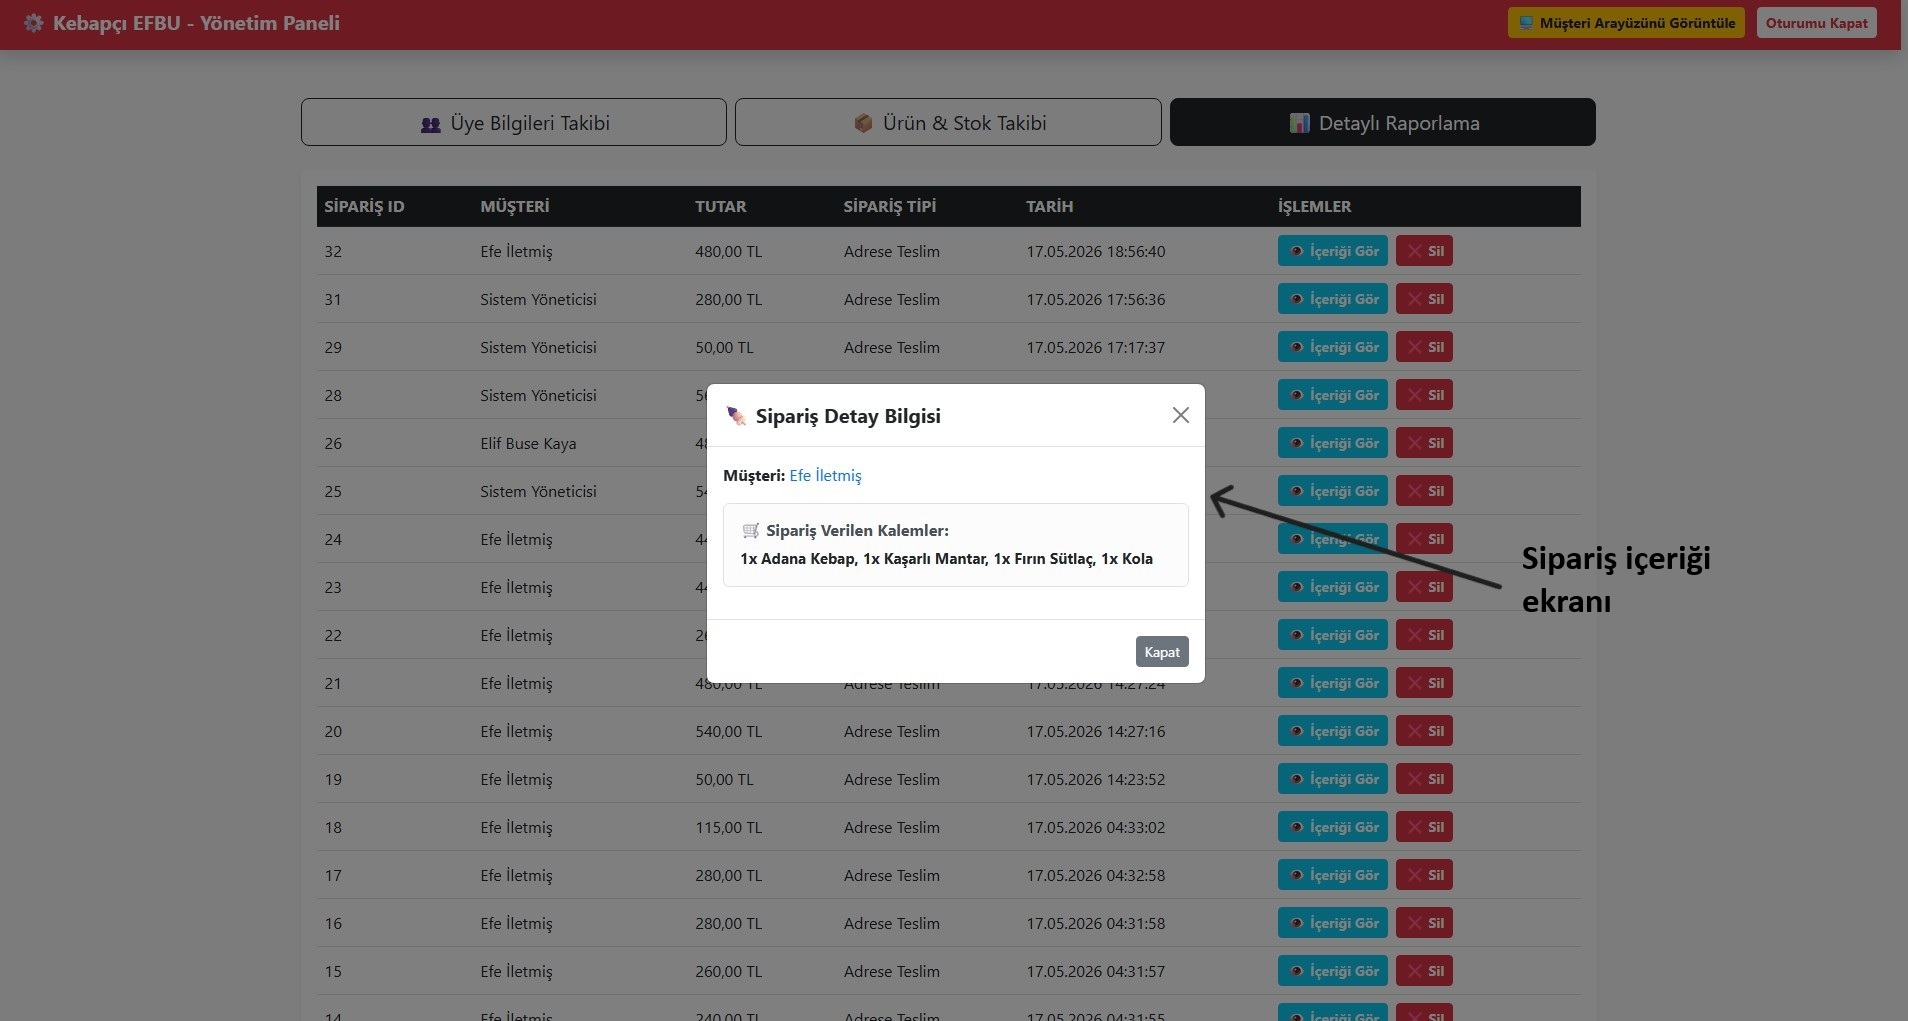The image size is (1908, 1021).
Task: View order 17 contents with İçeriği Gör
Action: [x=1333, y=875]
